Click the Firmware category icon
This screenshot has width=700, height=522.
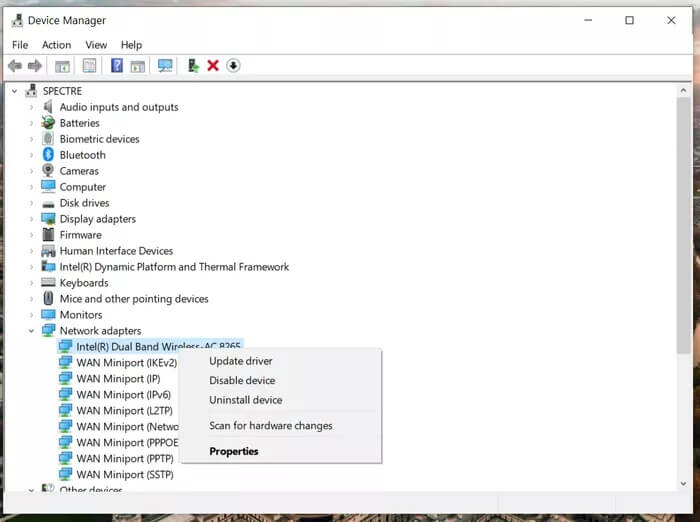[48, 234]
